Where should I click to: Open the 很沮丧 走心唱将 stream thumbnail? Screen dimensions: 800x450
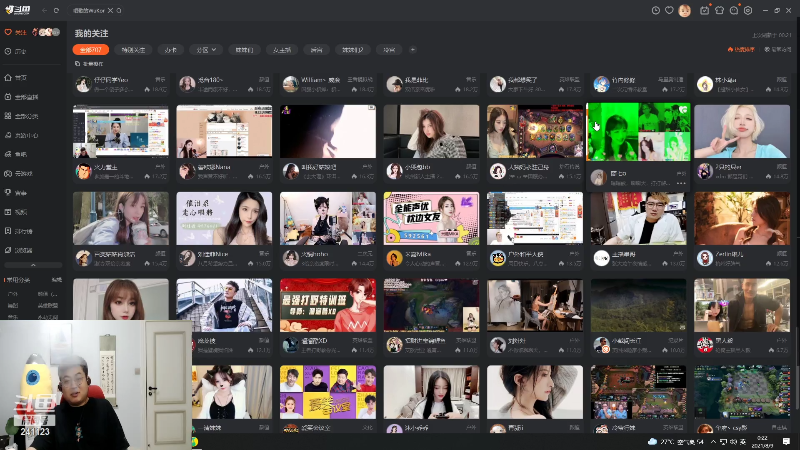coord(224,218)
